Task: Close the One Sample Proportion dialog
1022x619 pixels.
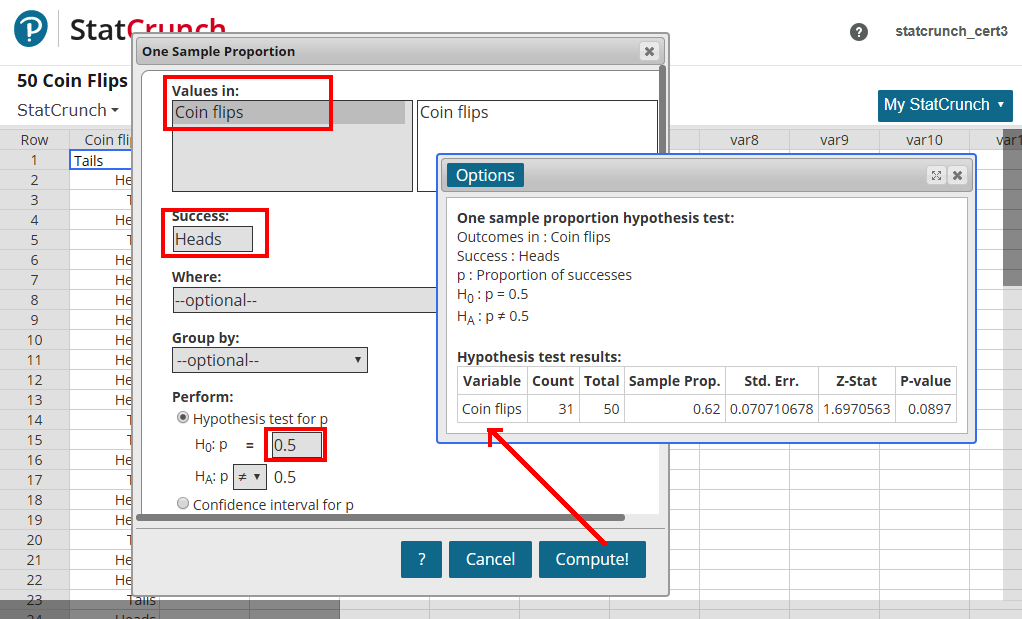Action: tap(649, 51)
